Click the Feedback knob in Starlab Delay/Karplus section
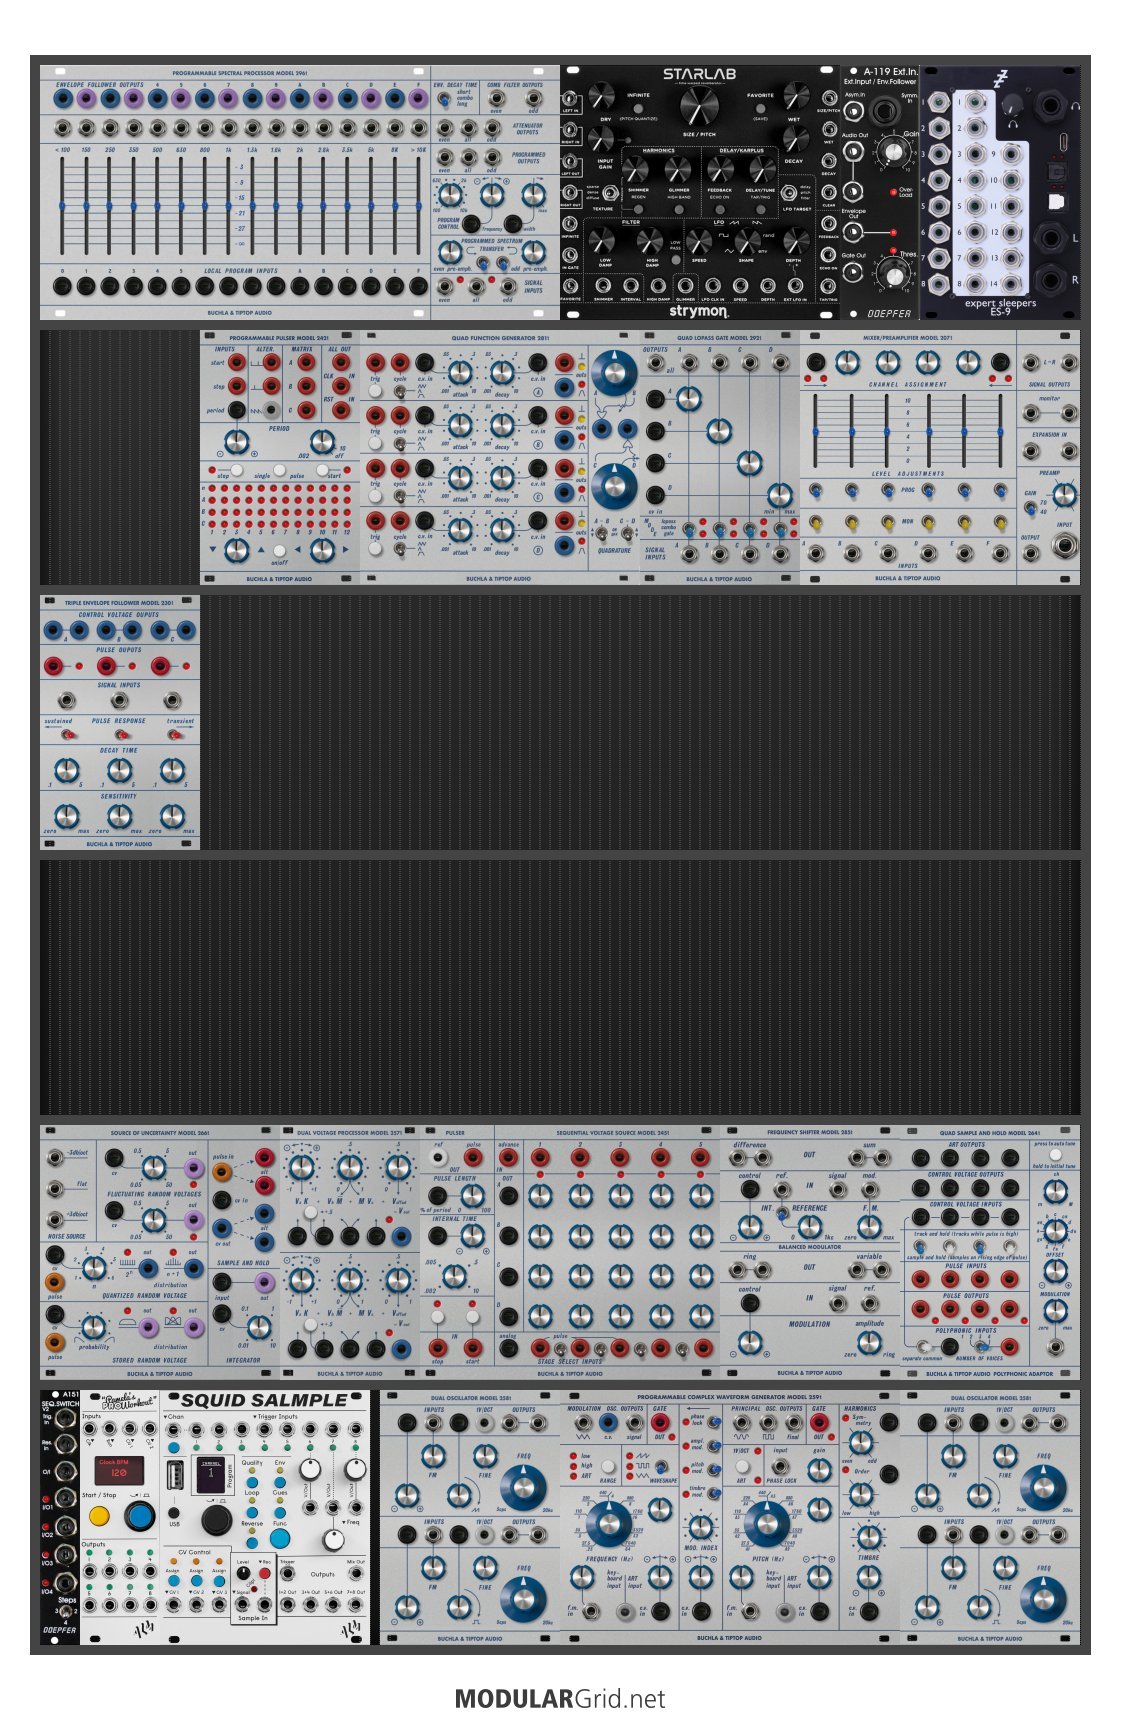1121x1720 pixels. click(720, 170)
